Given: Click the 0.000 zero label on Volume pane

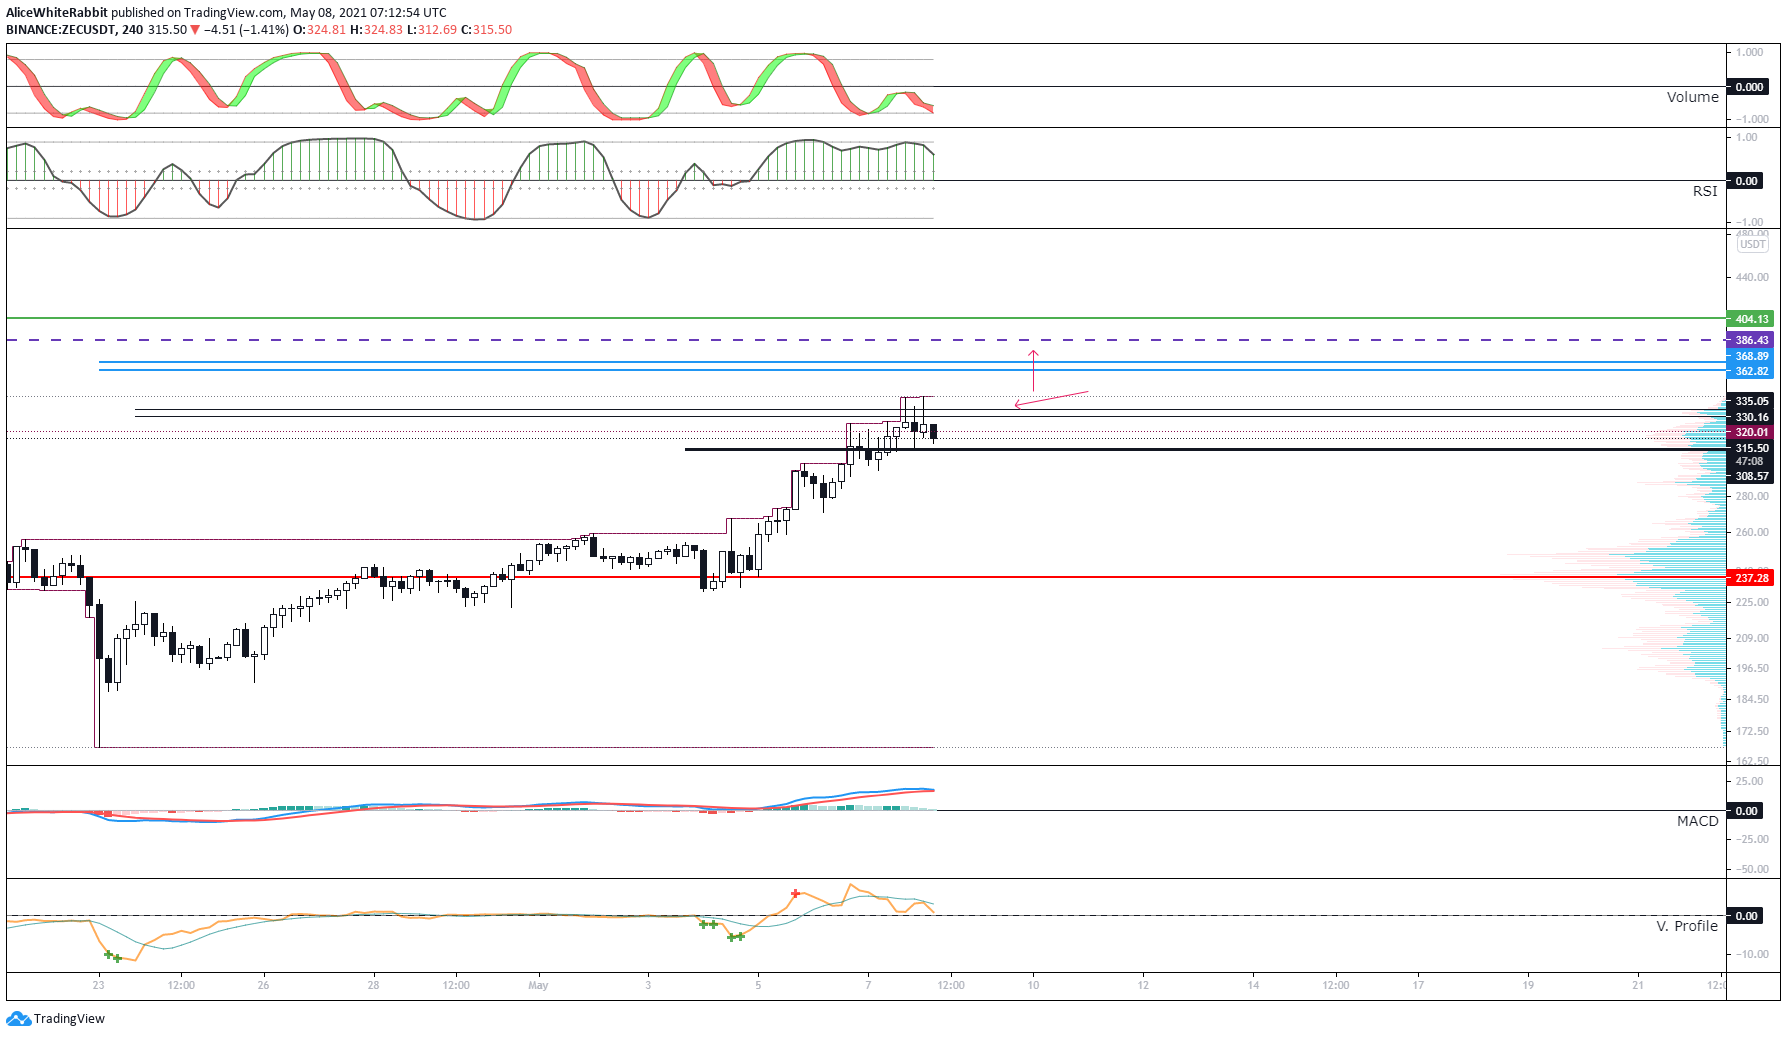Looking at the screenshot, I should pos(1749,87).
